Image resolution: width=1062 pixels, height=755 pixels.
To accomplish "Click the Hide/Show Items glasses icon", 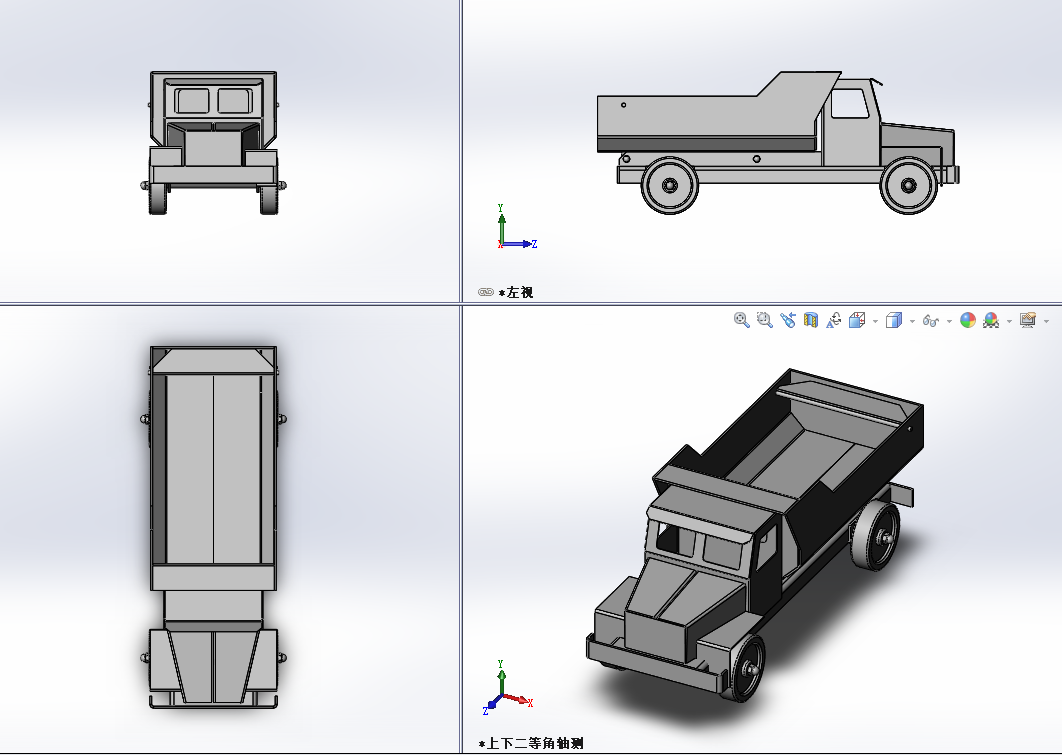I will tap(931, 321).
